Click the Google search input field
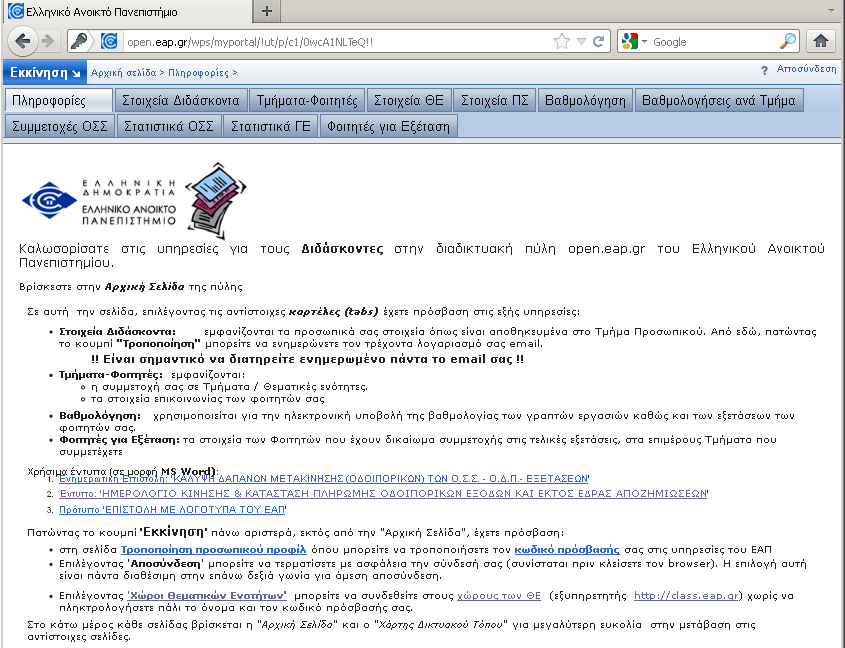 pos(714,42)
